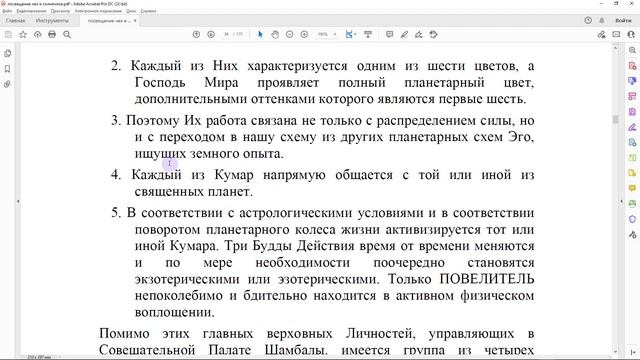Click the stamp tool icon
Image resolution: width=640 pixels, height=360 pixels.
point(433,35)
